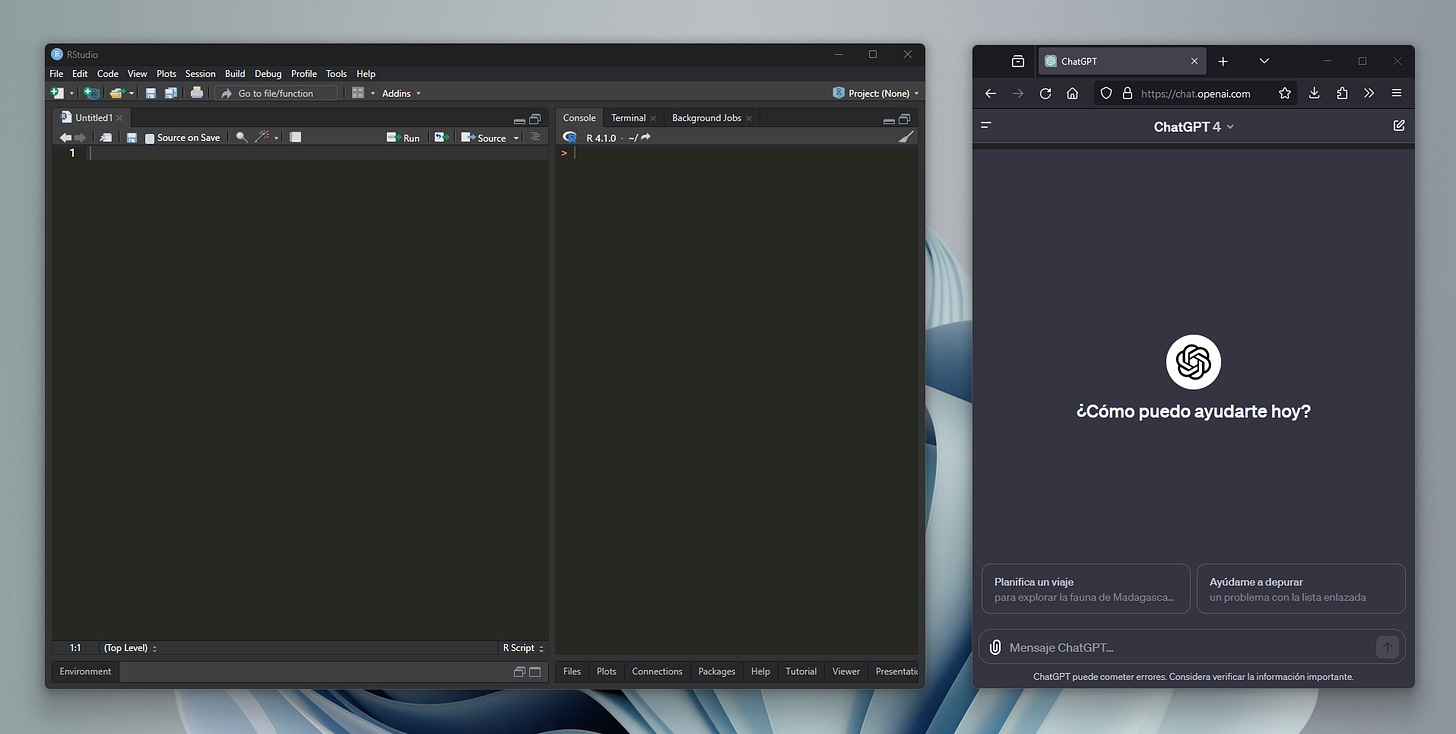
Task: Maximize the source editor pane
Action: (535, 118)
